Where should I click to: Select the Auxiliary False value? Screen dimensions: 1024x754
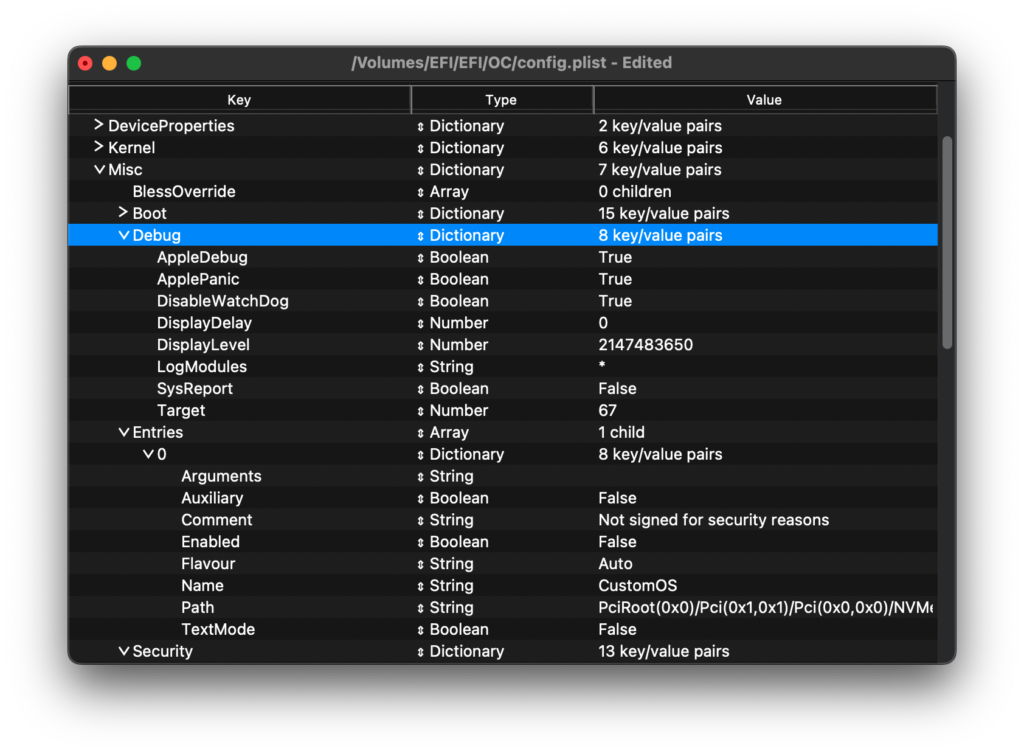(617, 498)
